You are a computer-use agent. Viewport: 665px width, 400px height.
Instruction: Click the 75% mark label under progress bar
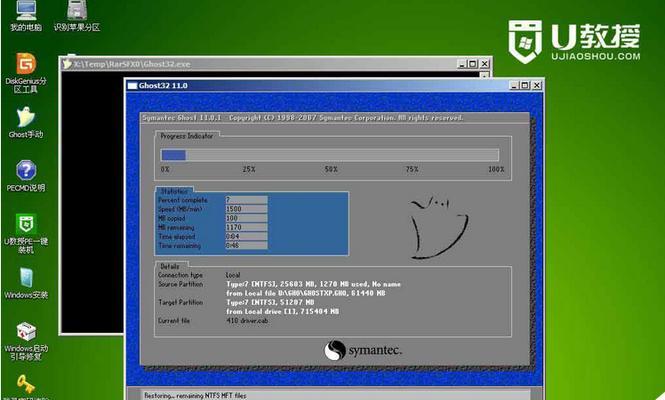[412, 169]
